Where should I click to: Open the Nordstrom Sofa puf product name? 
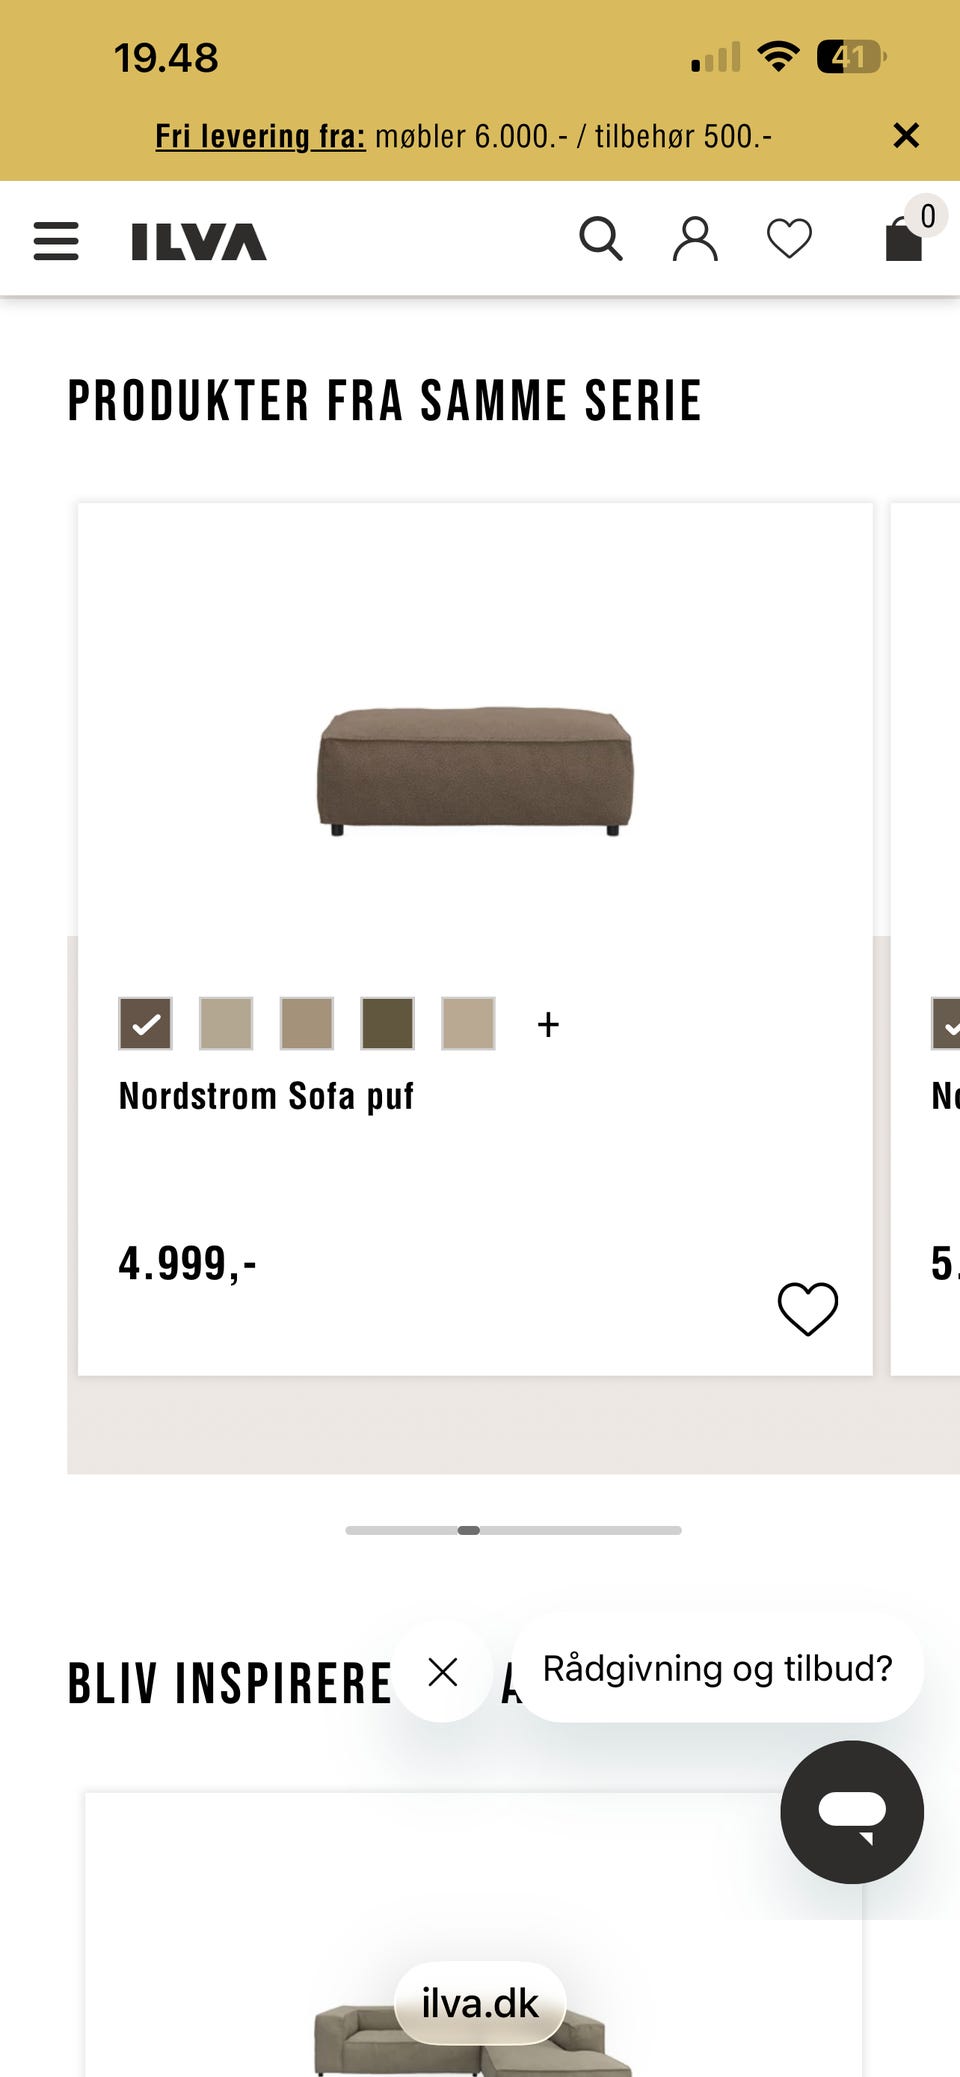[x=267, y=1095]
